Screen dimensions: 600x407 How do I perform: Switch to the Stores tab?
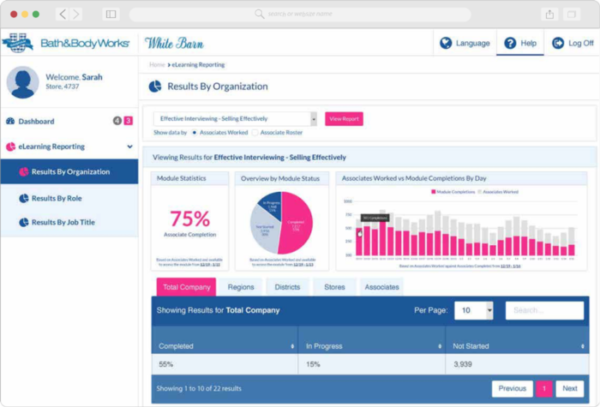tap(334, 287)
